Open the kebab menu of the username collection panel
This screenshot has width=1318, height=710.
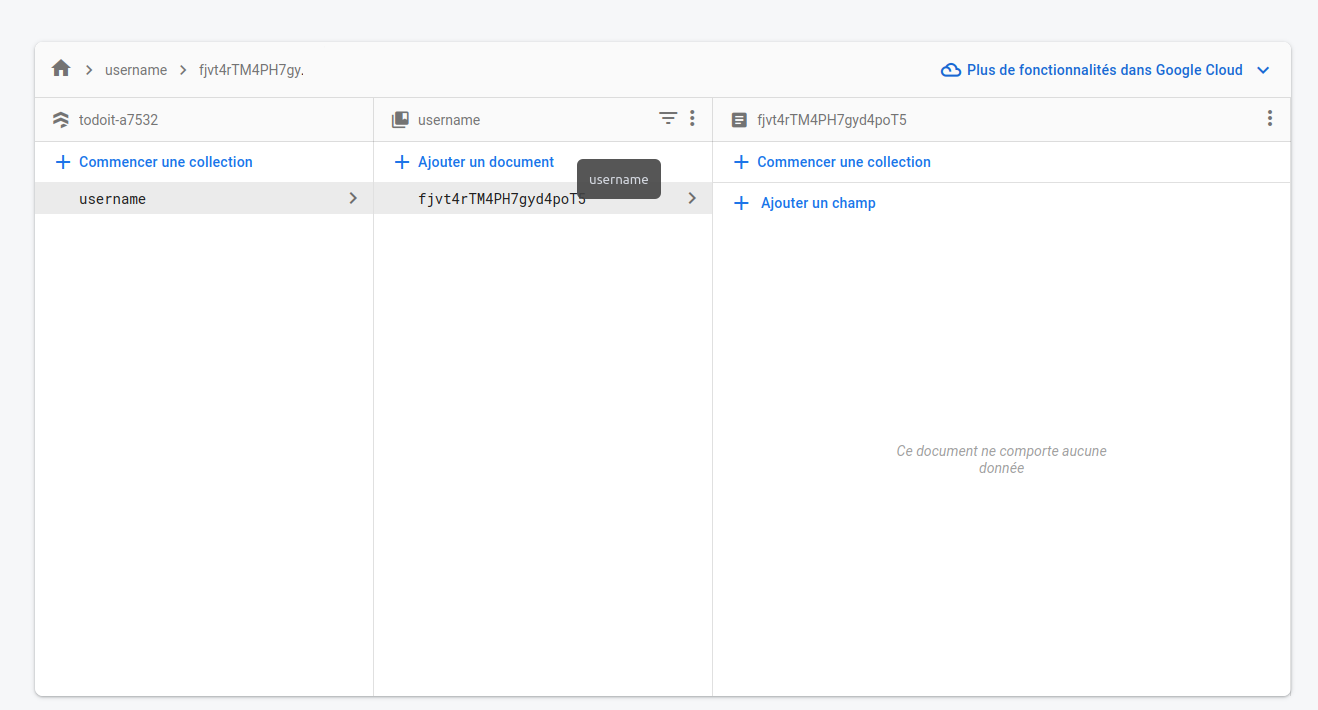click(x=692, y=118)
